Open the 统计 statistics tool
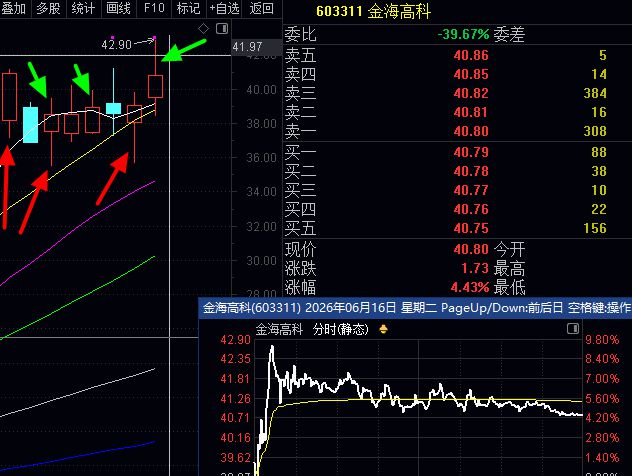The image size is (632, 476). 83,8
